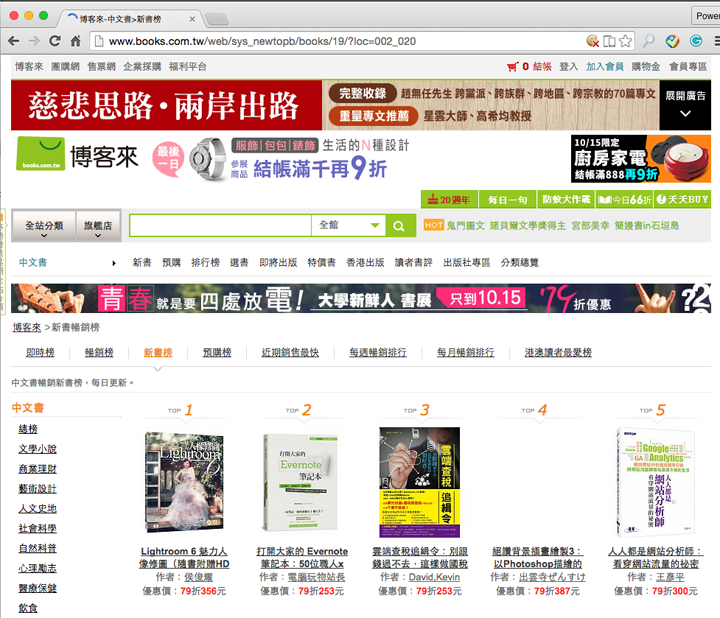
Task: Open the 團購網 top link
Action: (65, 67)
